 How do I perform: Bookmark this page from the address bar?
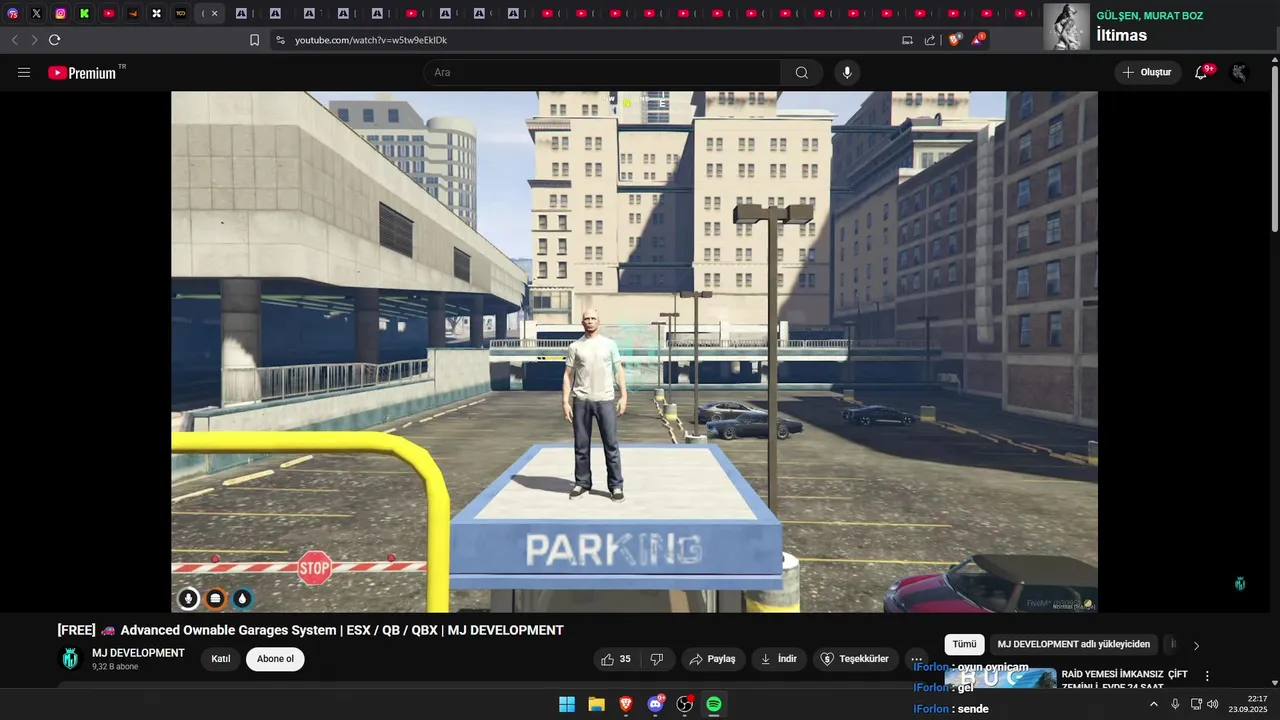coord(254,40)
